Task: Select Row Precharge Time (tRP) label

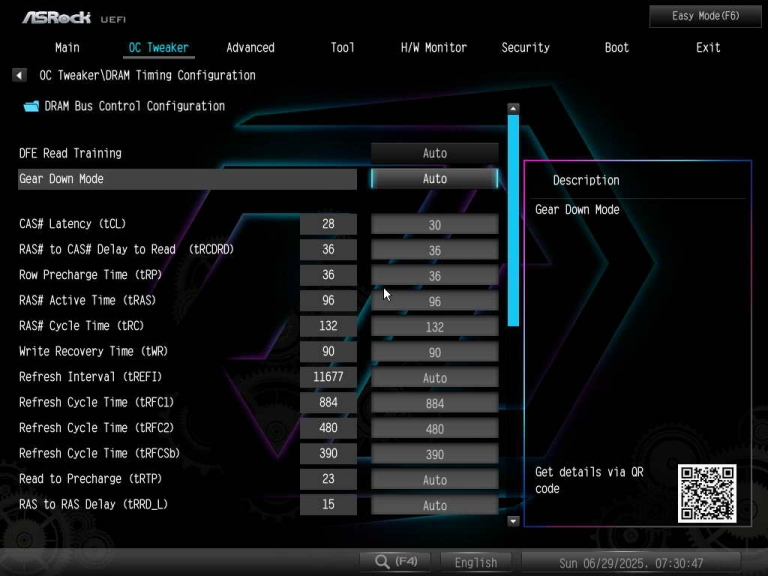Action: [90, 275]
